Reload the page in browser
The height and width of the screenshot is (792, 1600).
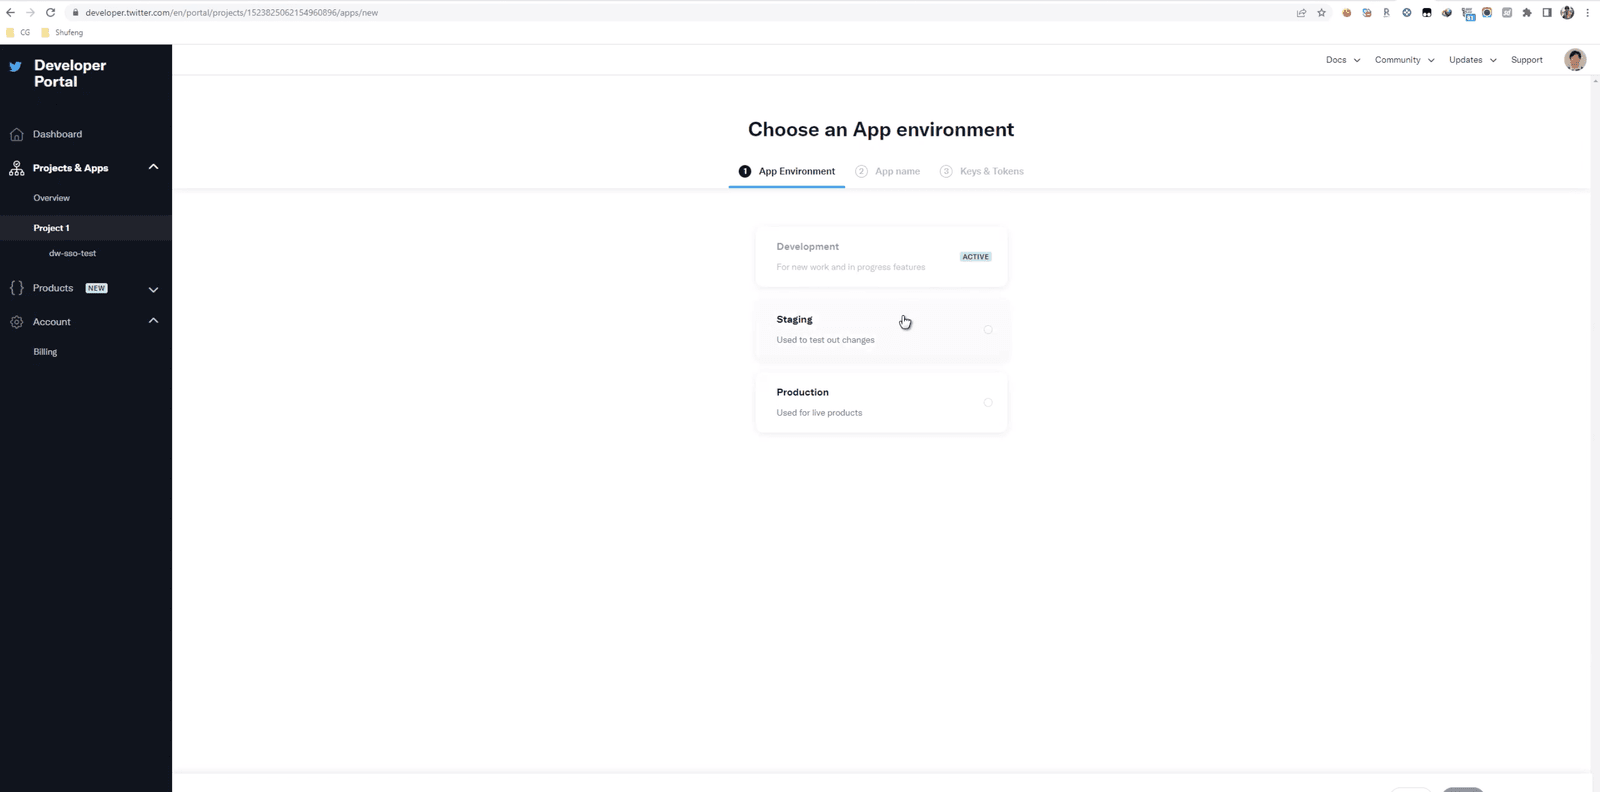click(50, 13)
